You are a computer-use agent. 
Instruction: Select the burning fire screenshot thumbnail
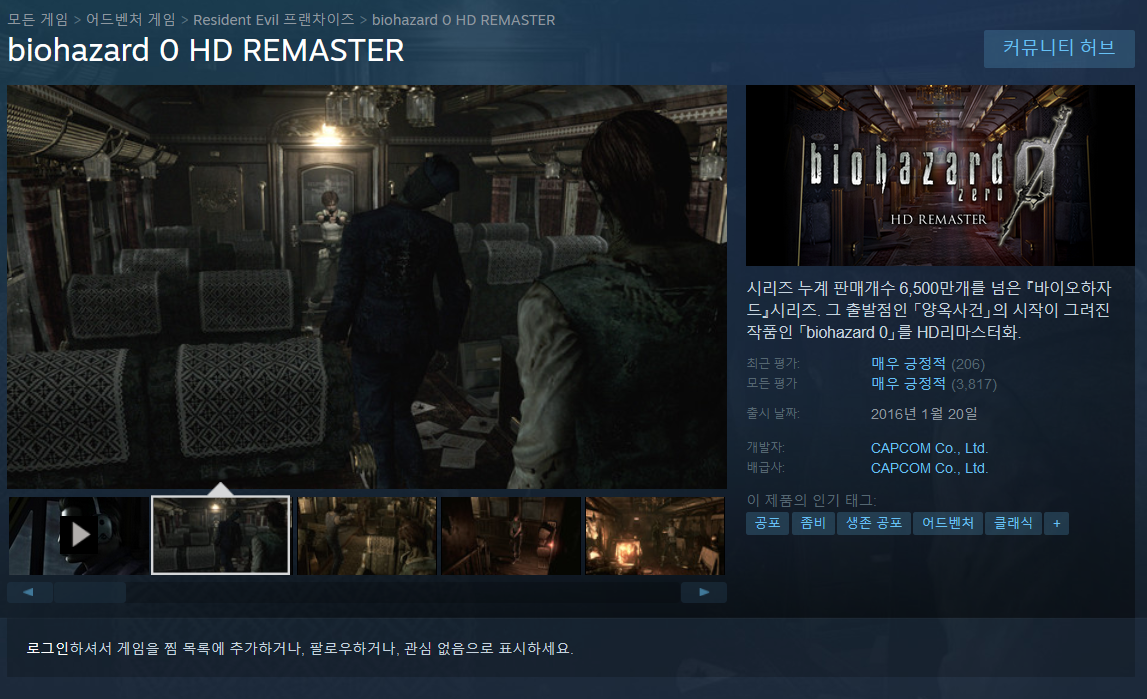(x=655, y=535)
